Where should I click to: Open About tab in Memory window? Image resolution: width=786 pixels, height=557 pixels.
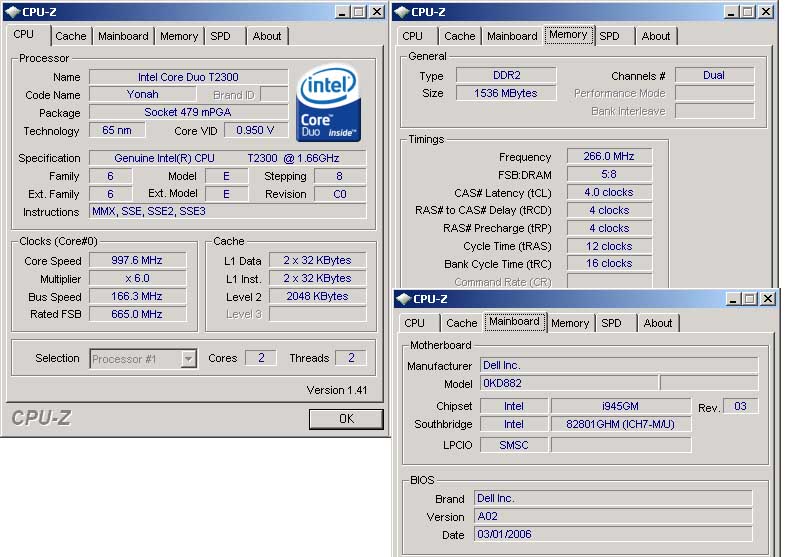(656, 36)
